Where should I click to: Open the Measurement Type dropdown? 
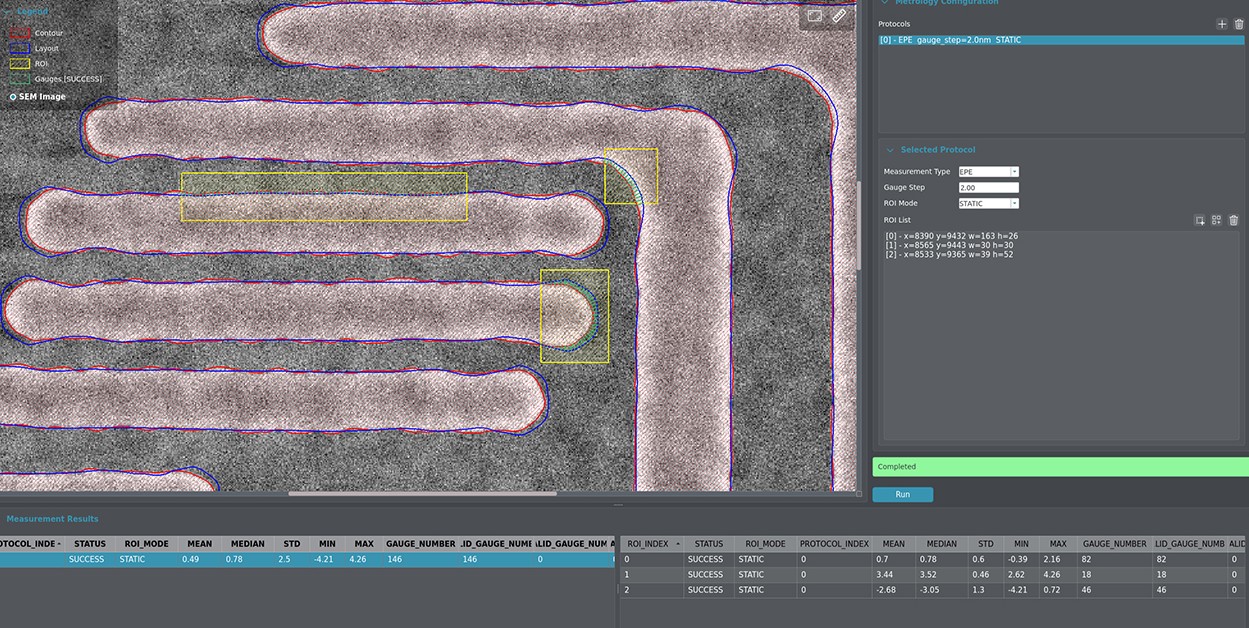(x=988, y=172)
